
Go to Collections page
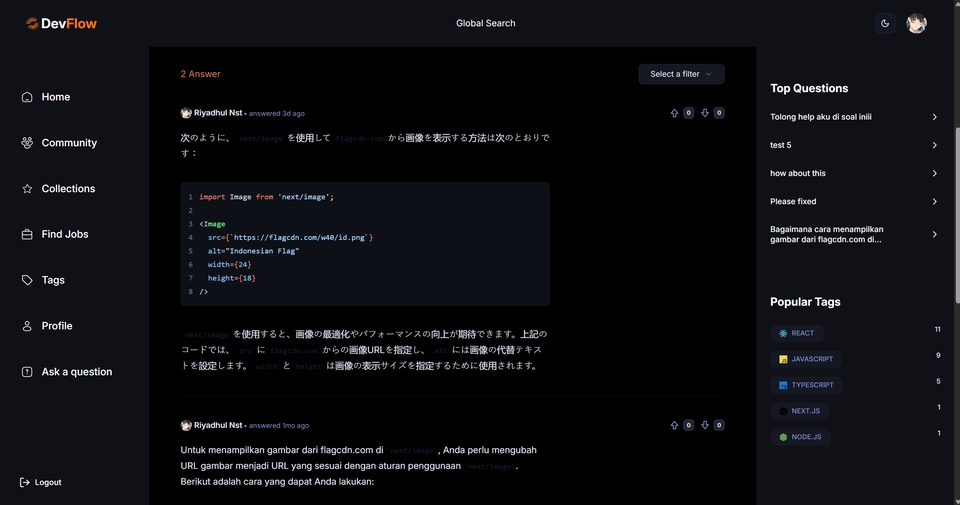pyautogui.click(x=68, y=189)
